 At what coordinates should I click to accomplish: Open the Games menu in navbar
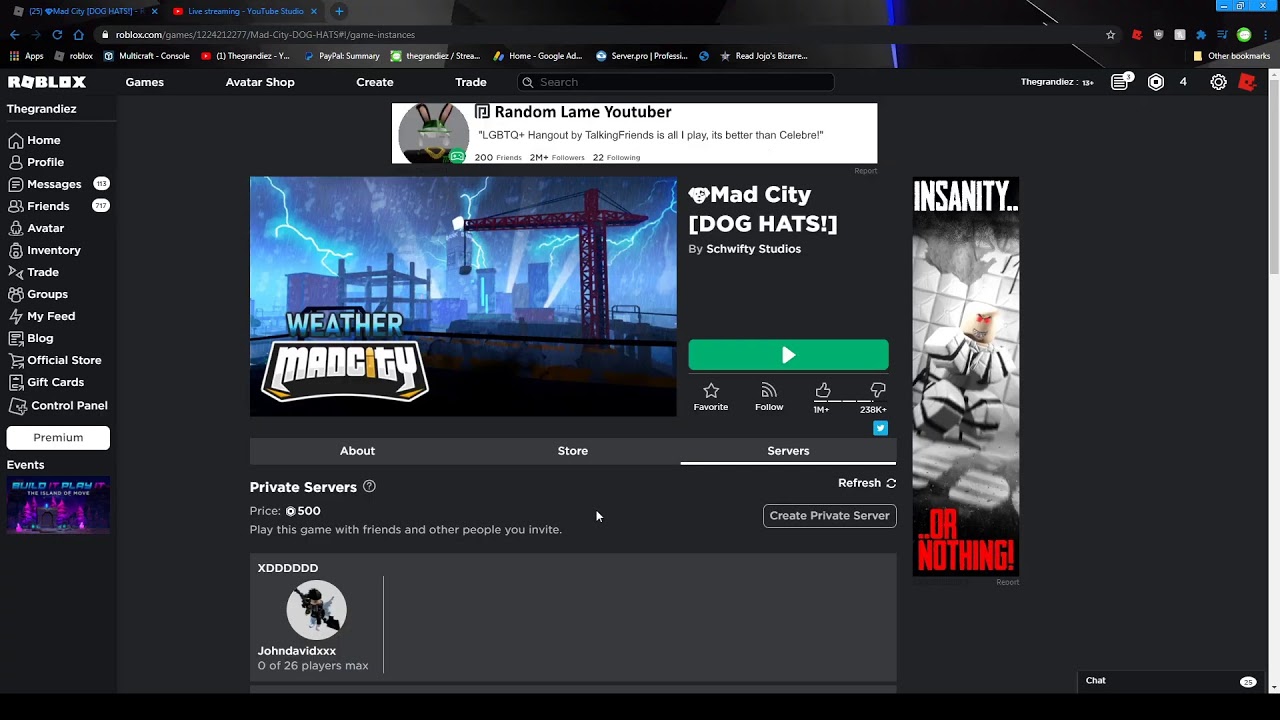[x=145, y=82]
